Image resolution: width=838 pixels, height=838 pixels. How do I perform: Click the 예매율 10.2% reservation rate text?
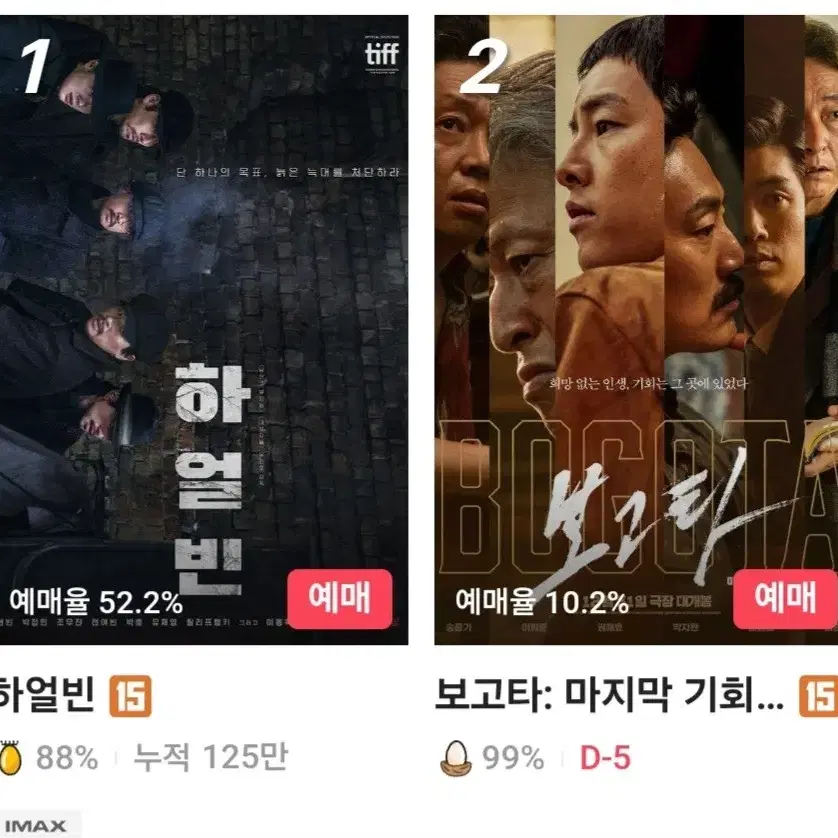coord(542,602)
